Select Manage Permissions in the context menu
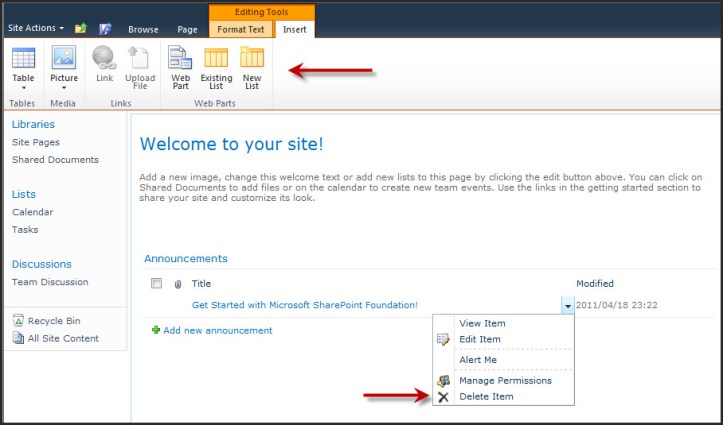This screenshot has height=425, width=723. tap(504, 380)
